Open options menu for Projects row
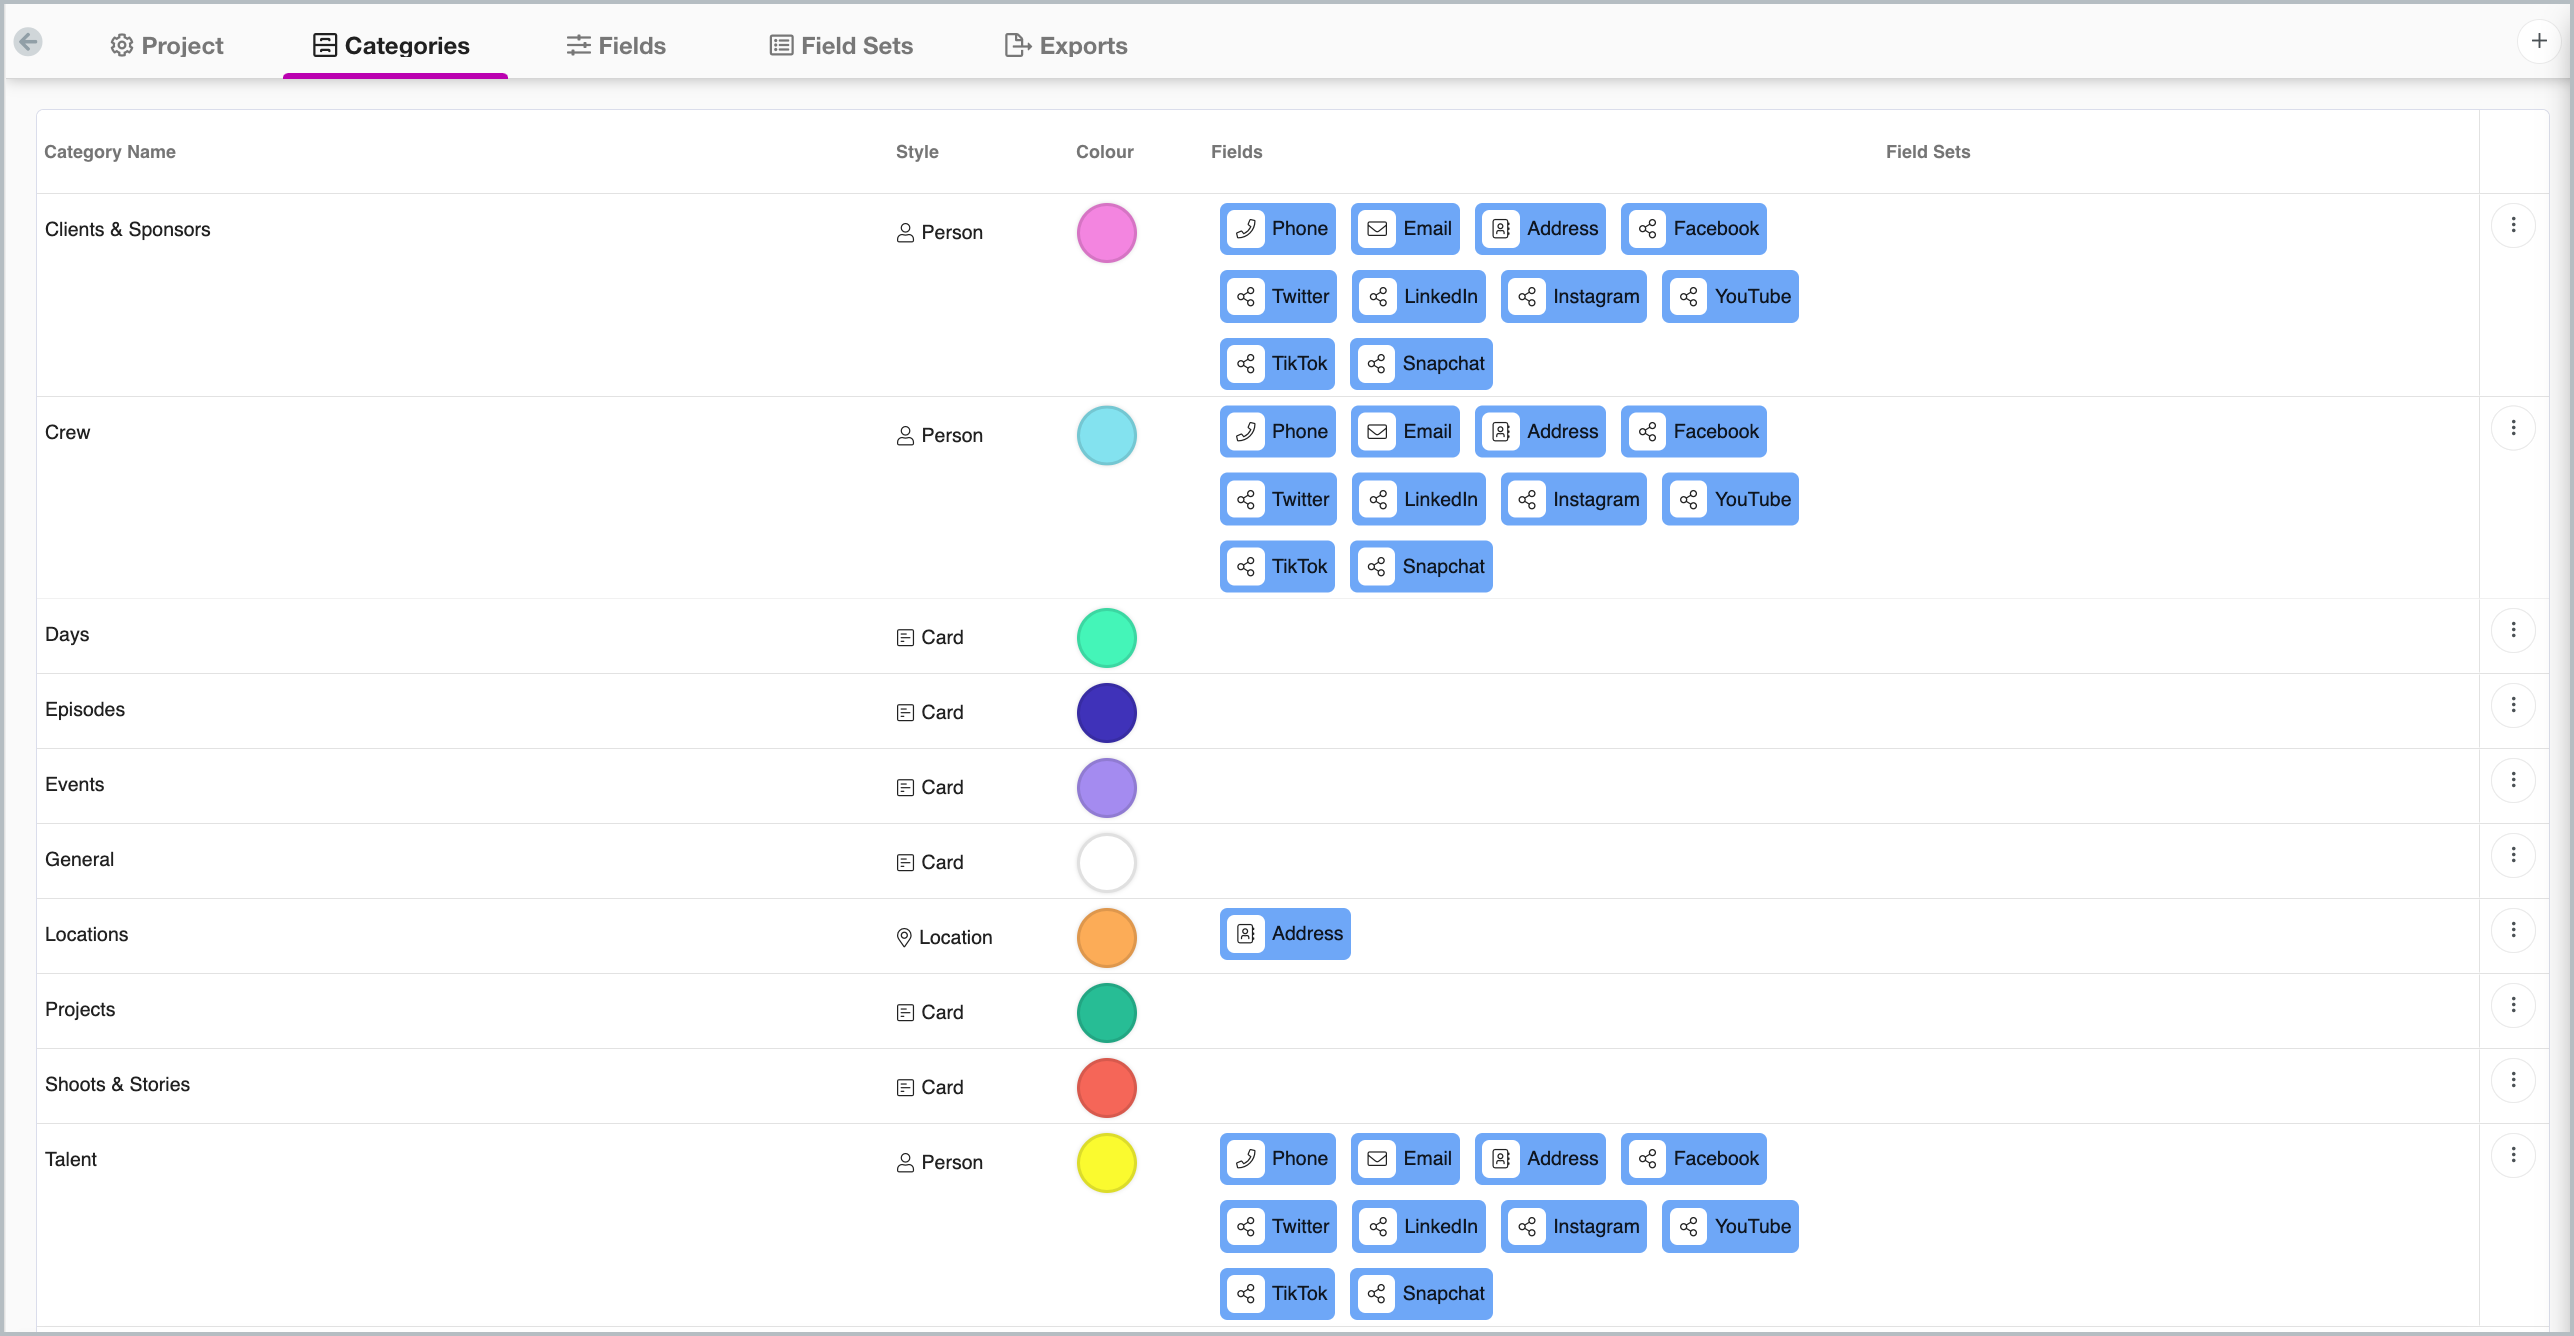 tap(2513, 1005)
